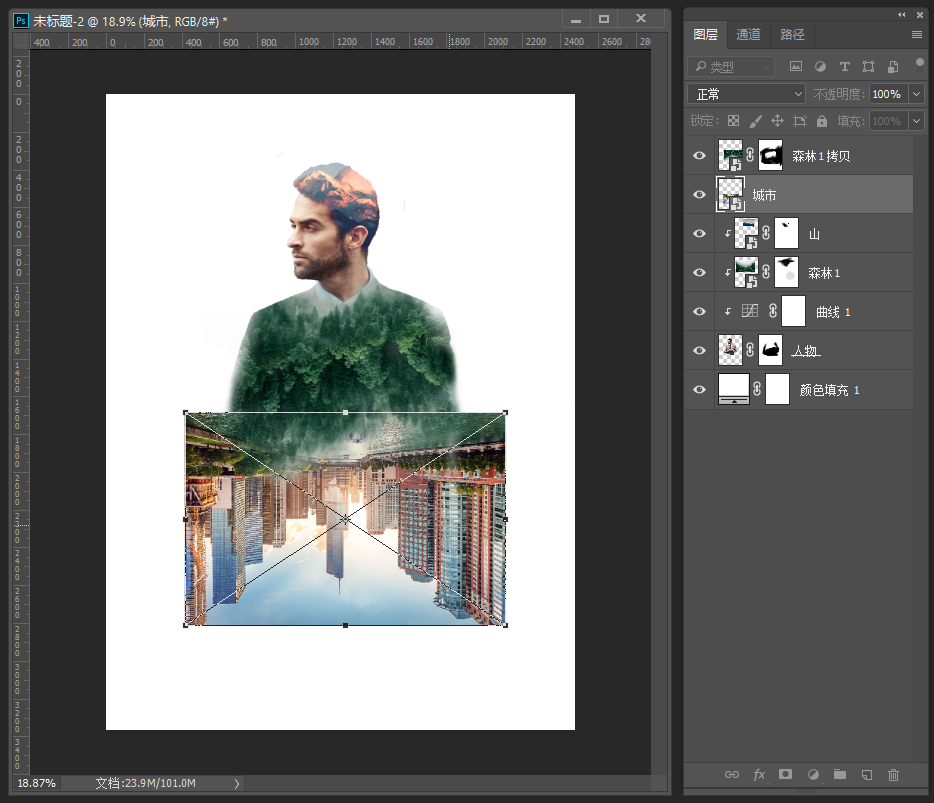Hide the 城市 layer
934x803 pixels.
pyautogui.click(x=699, y=195)
